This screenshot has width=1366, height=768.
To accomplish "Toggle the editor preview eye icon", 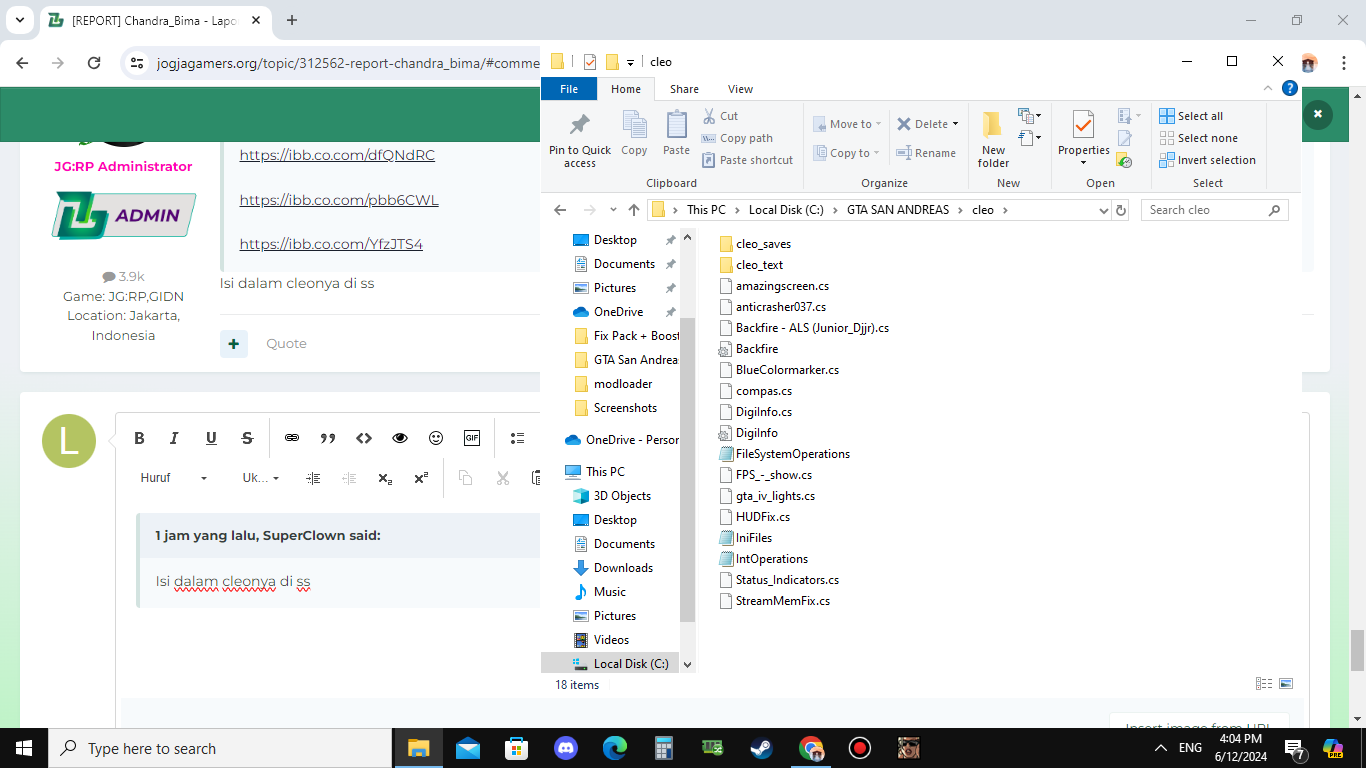I will [x=400, y=438].
